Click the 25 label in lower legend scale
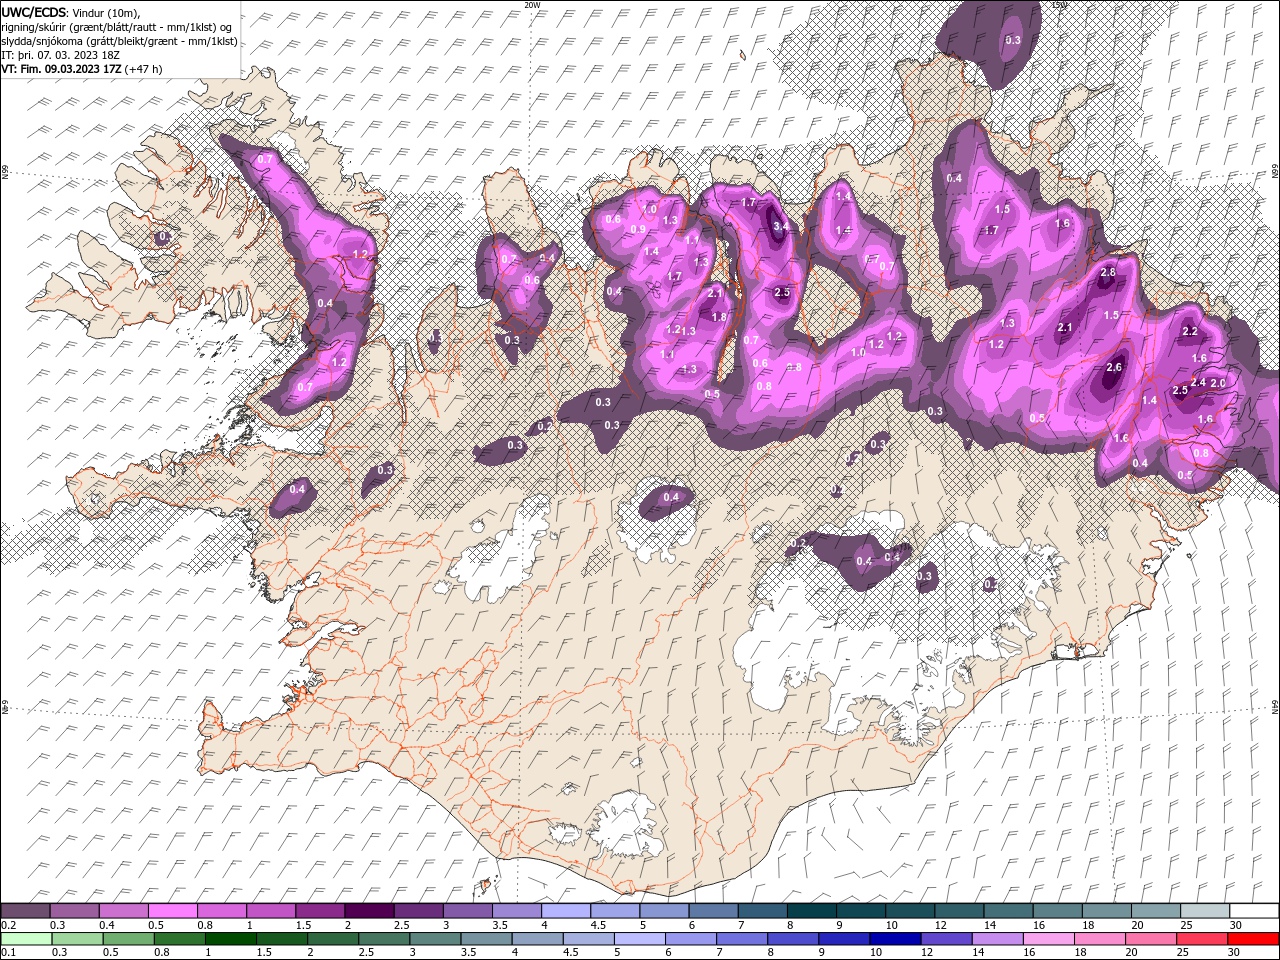 pyautogui.click(x=1181, y=953)
